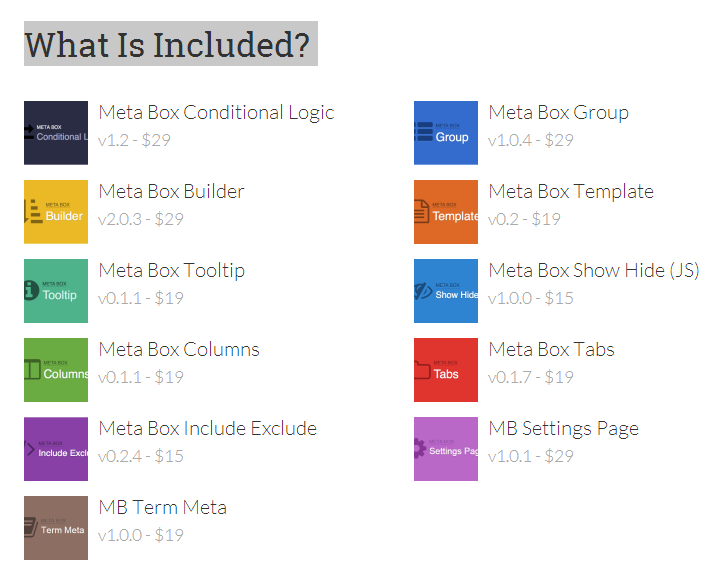Click the brown Term Meta icon
Image resolution: width=725 pixels, height=579 pixels.
coord(56,528)
